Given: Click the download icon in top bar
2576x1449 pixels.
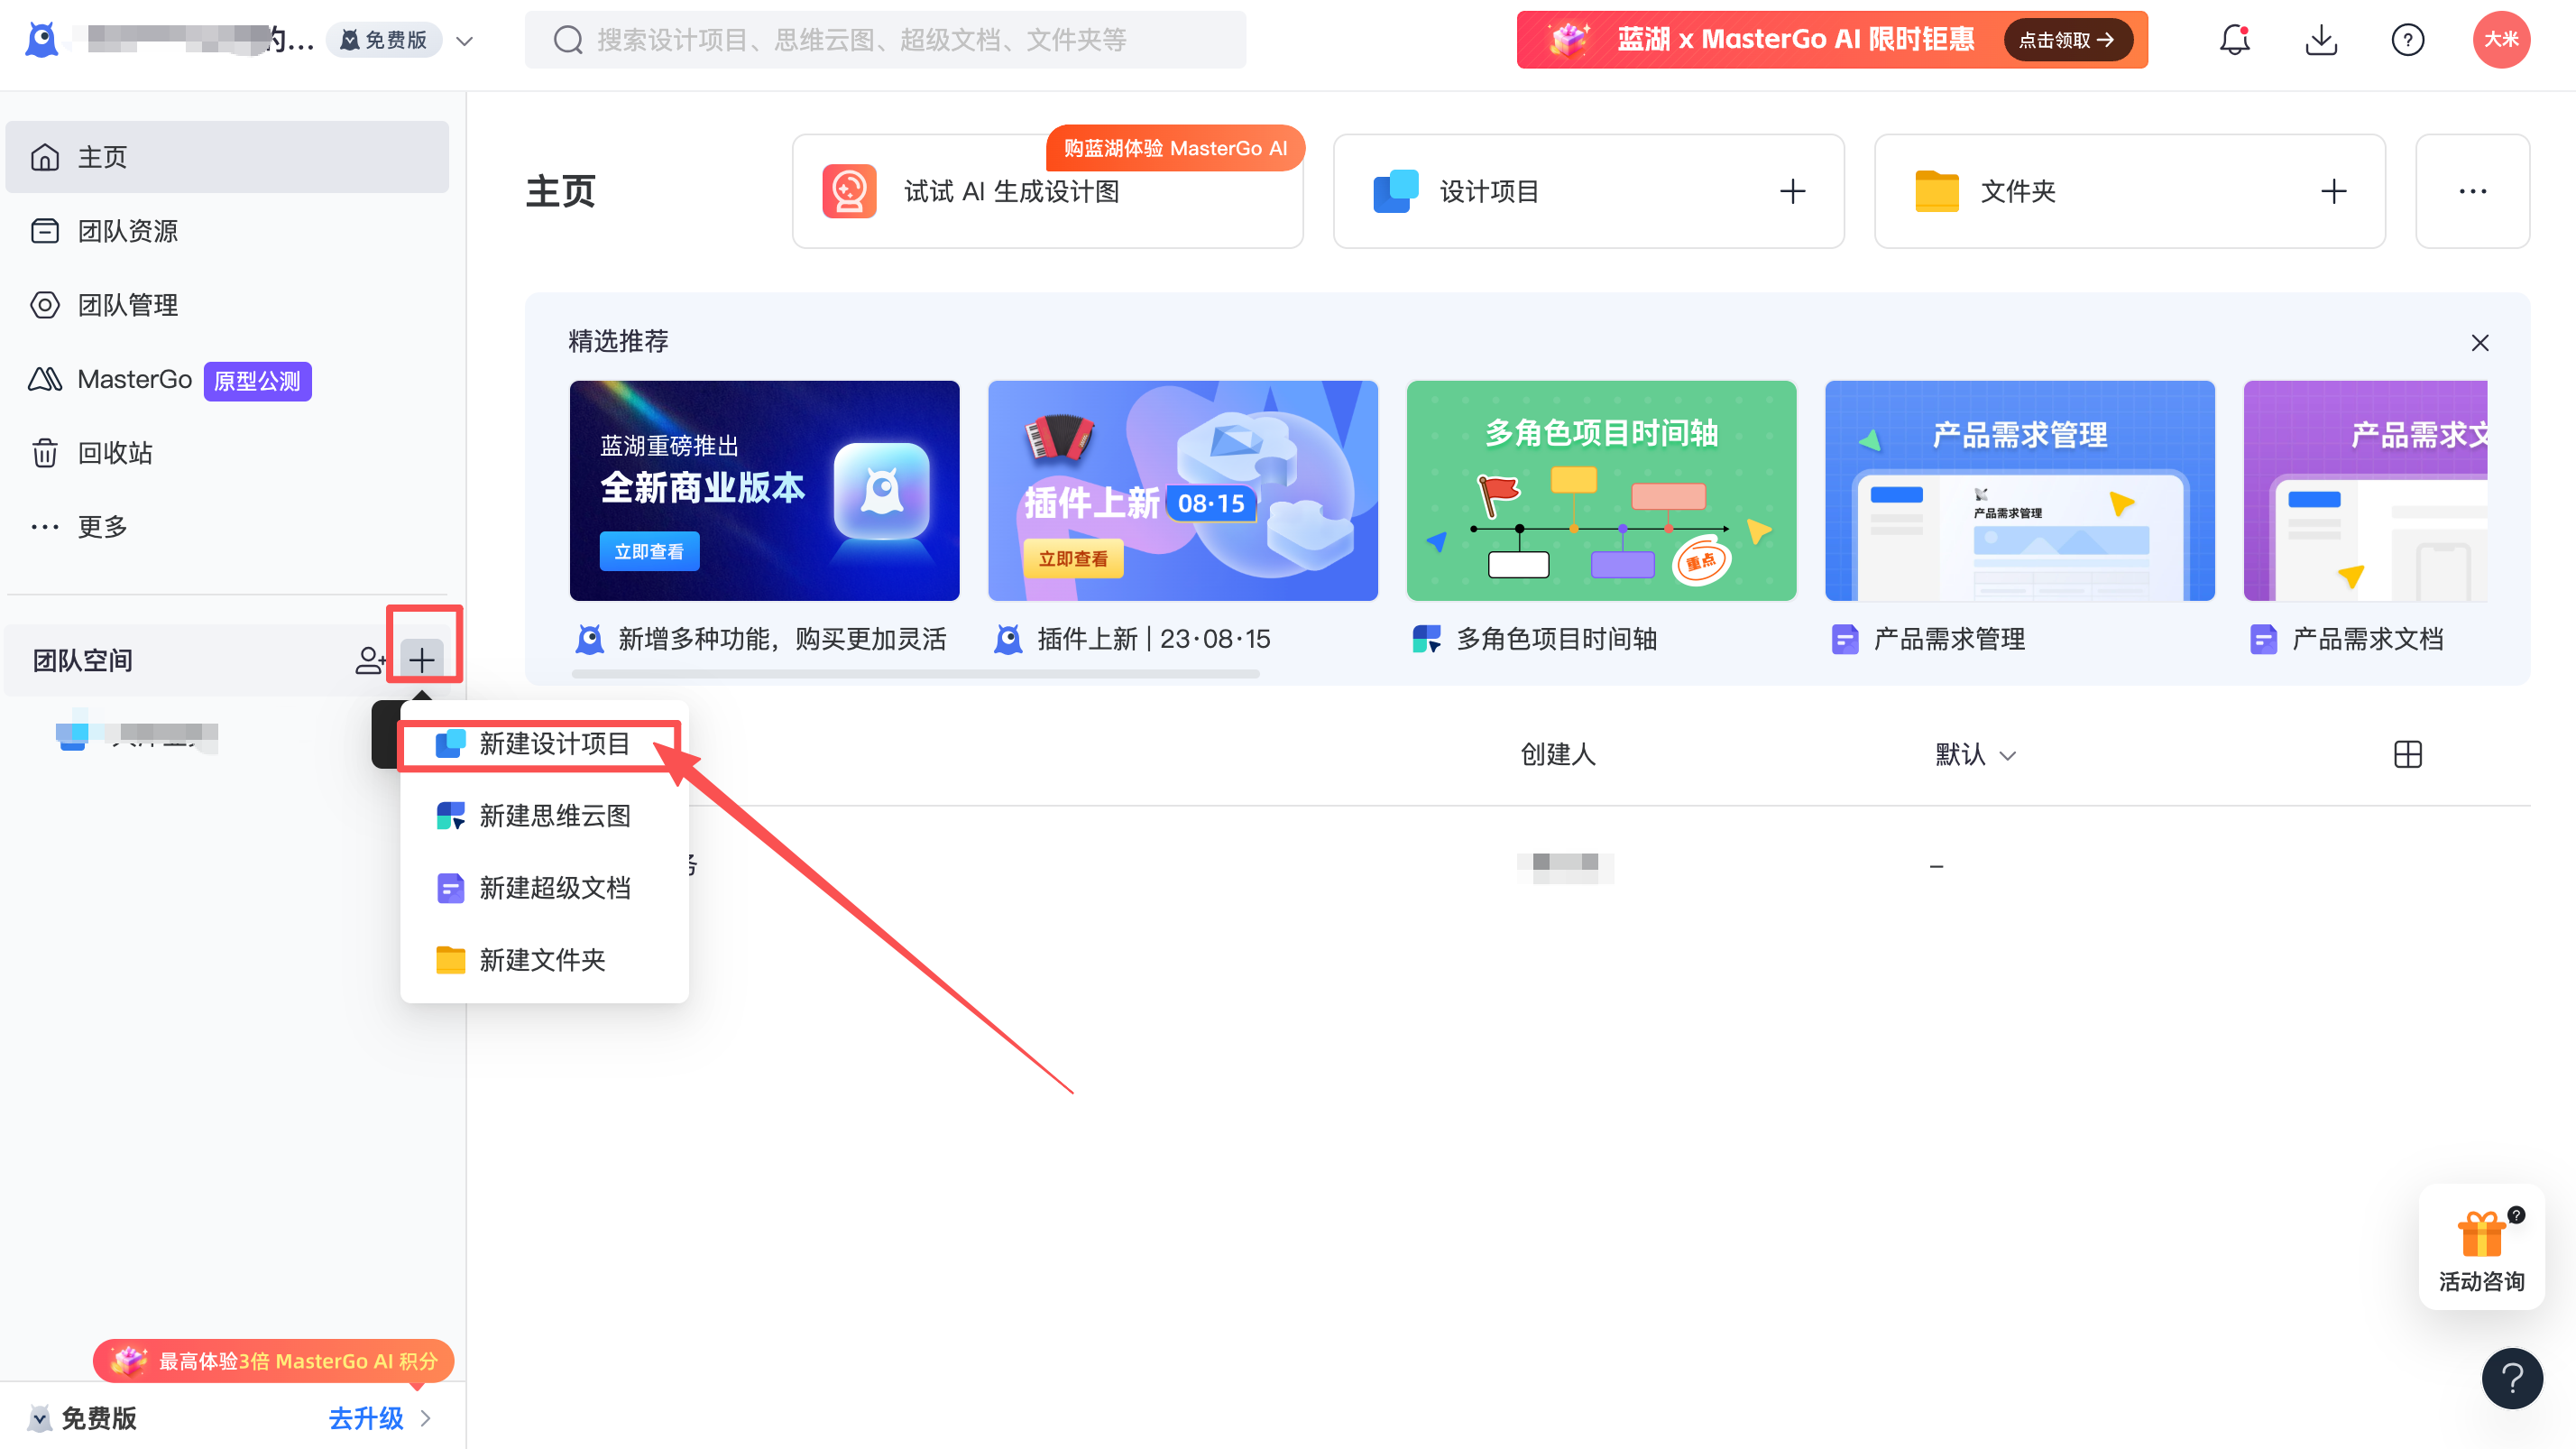Looking at the screenshot, I should [x=2321, y=40].
